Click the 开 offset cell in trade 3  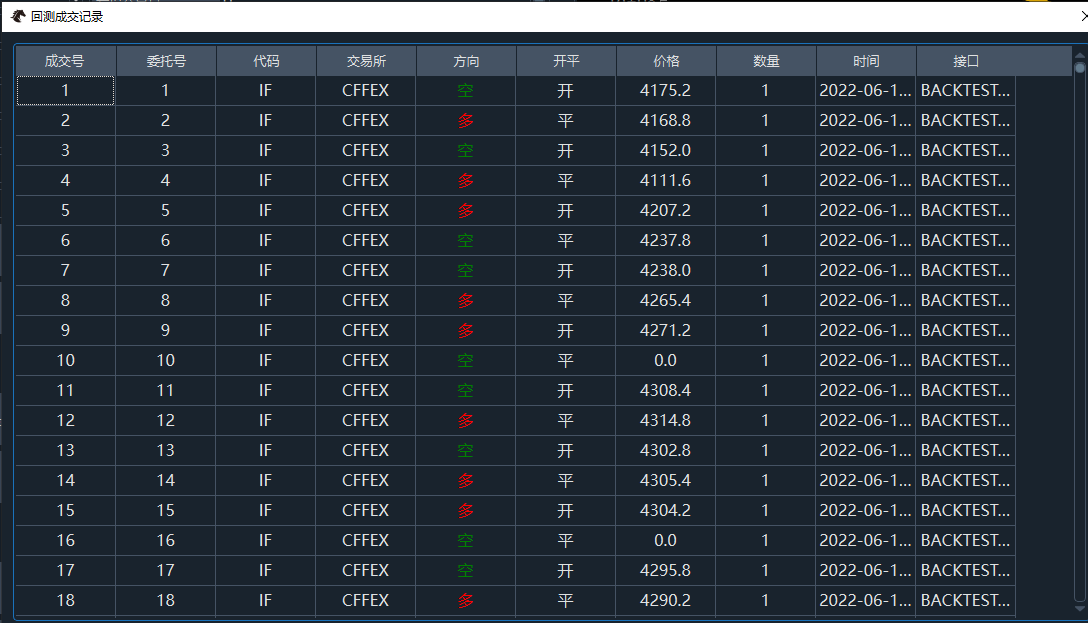click(x=566, y=150)
